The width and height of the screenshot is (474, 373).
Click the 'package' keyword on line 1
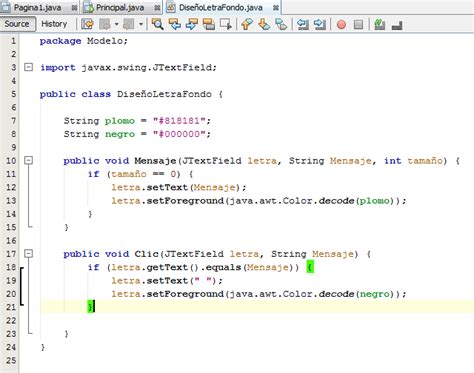click(x=60, y=41)
